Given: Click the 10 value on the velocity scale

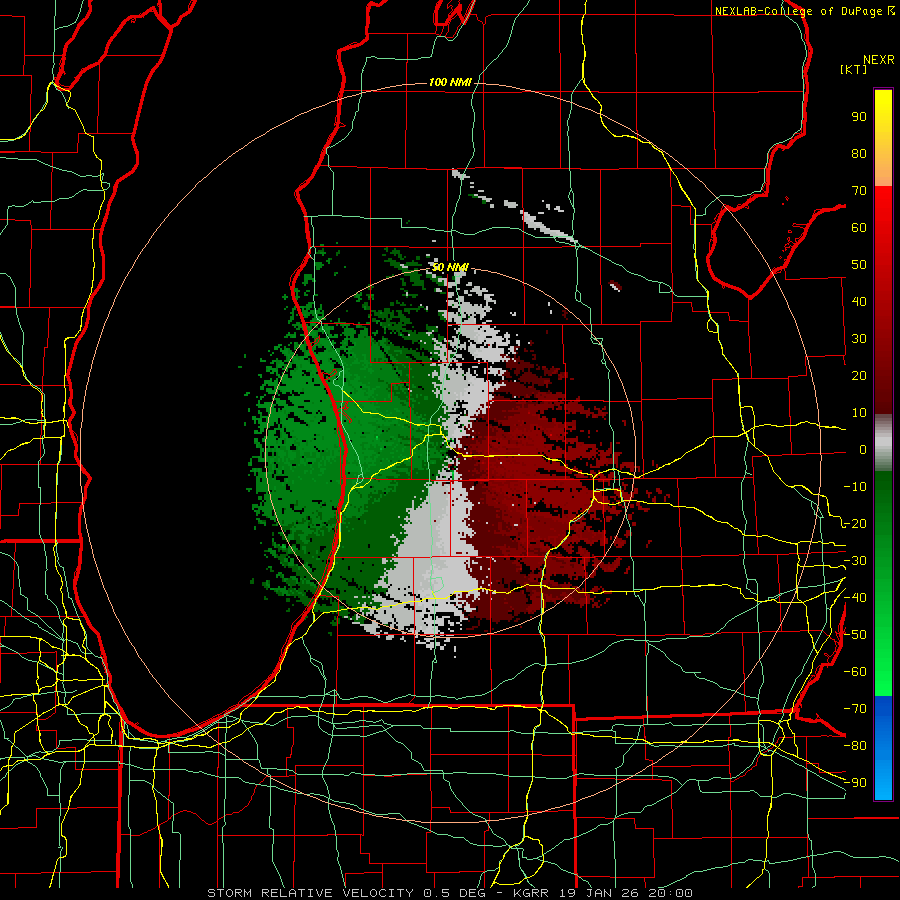Looking at the screenshot, I should 859,413.
